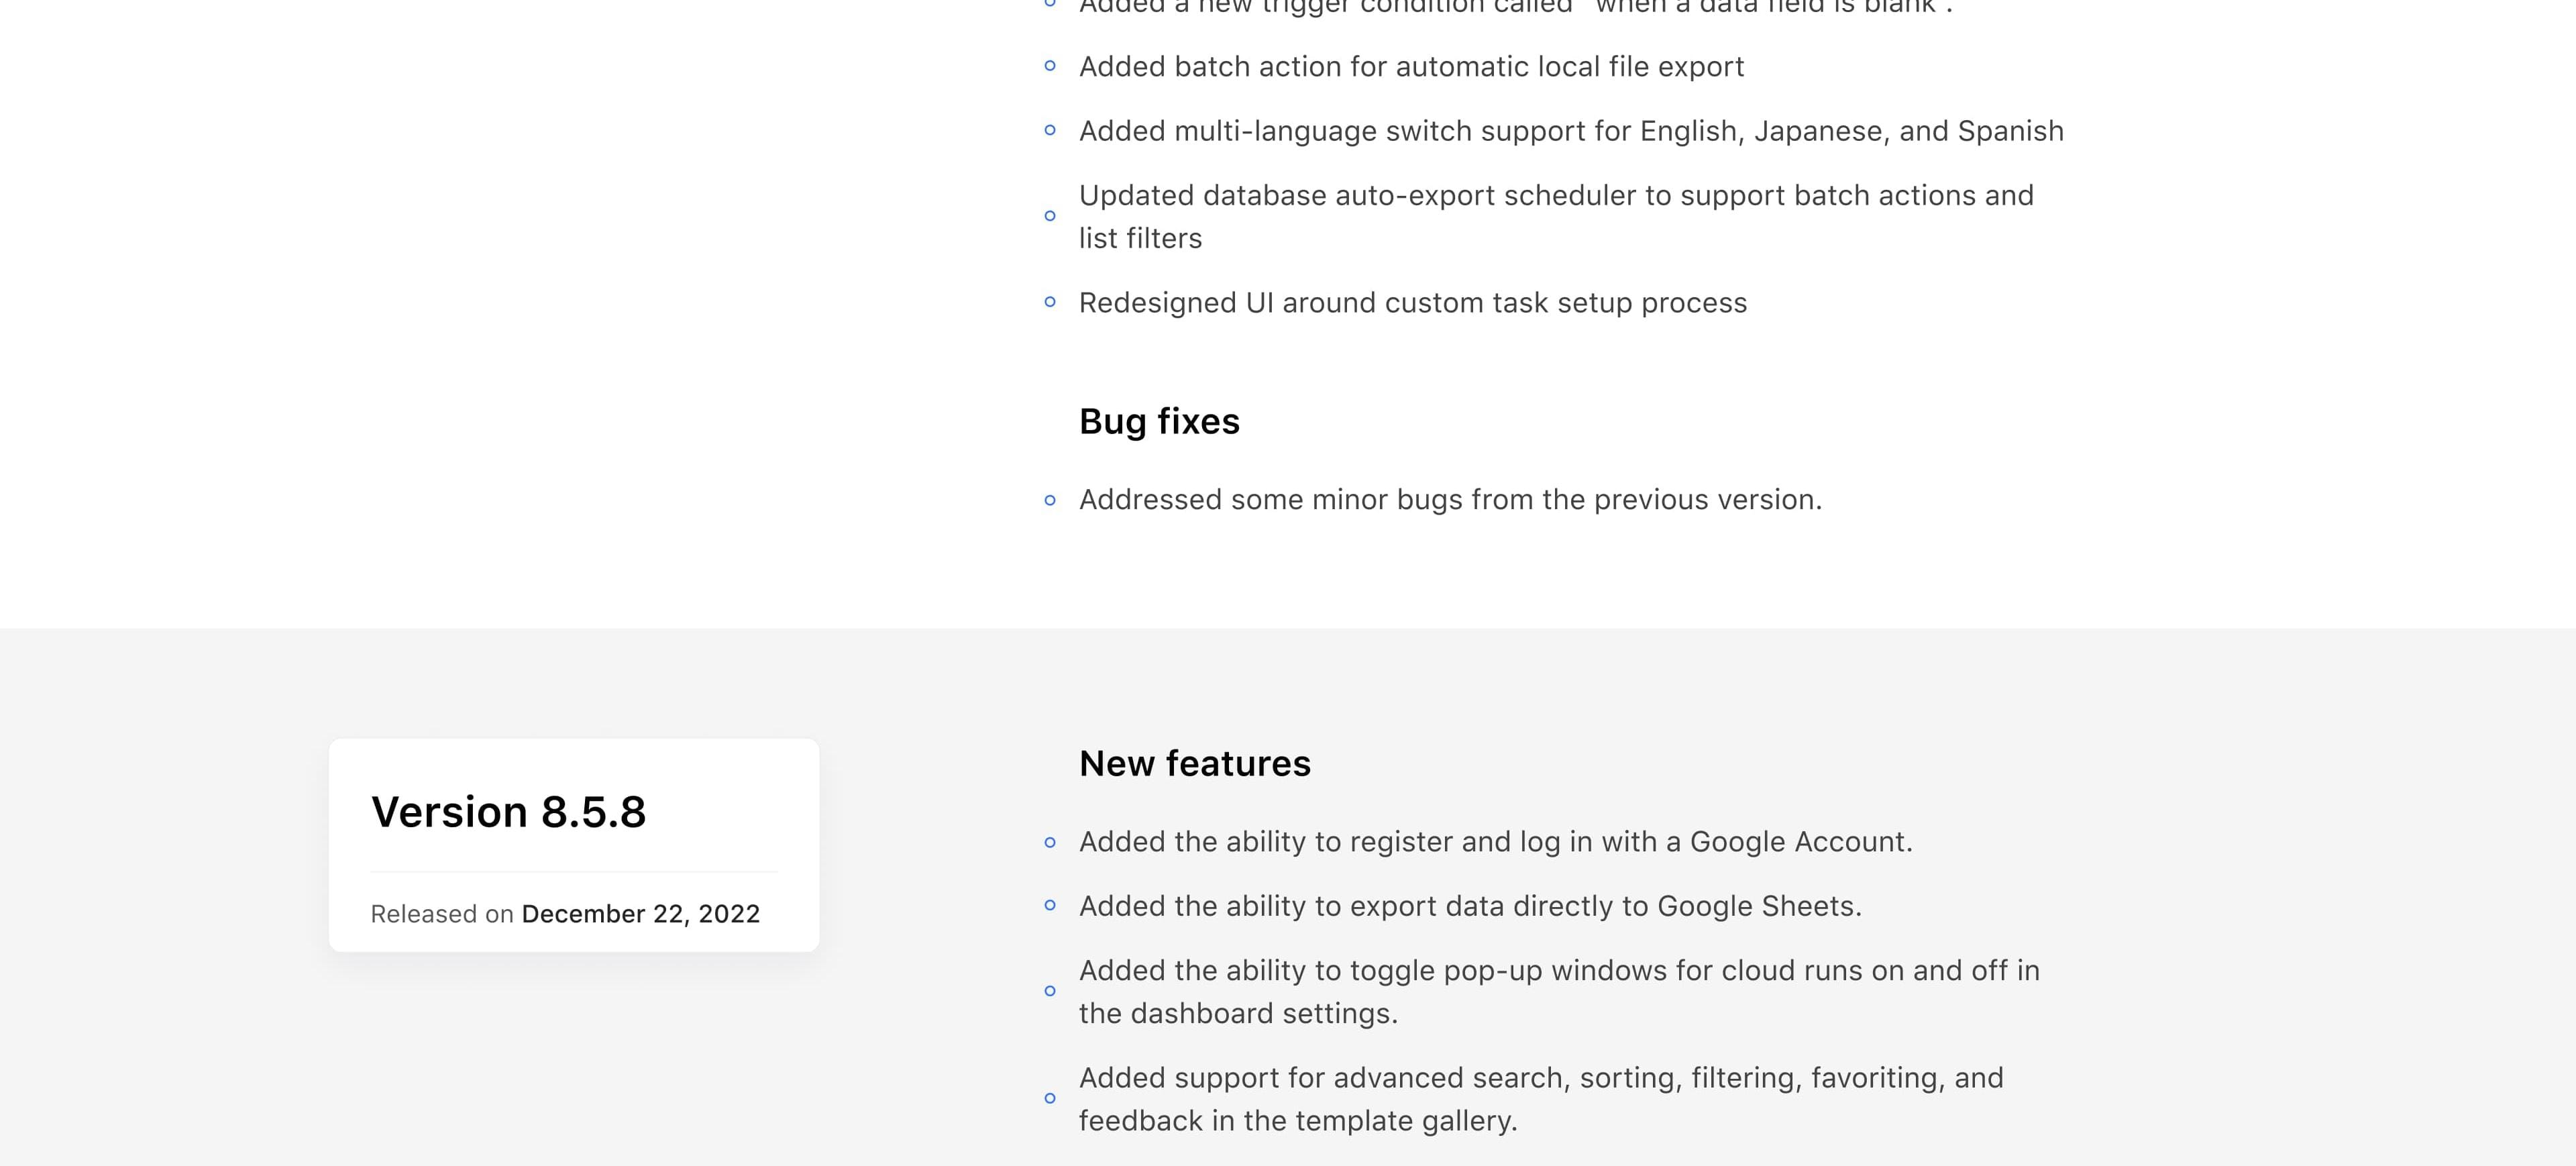Click bullet marker beside database auto-export scheduler
The height and width of the screenshot is (1166, 2576).
tap(1050, 216)
